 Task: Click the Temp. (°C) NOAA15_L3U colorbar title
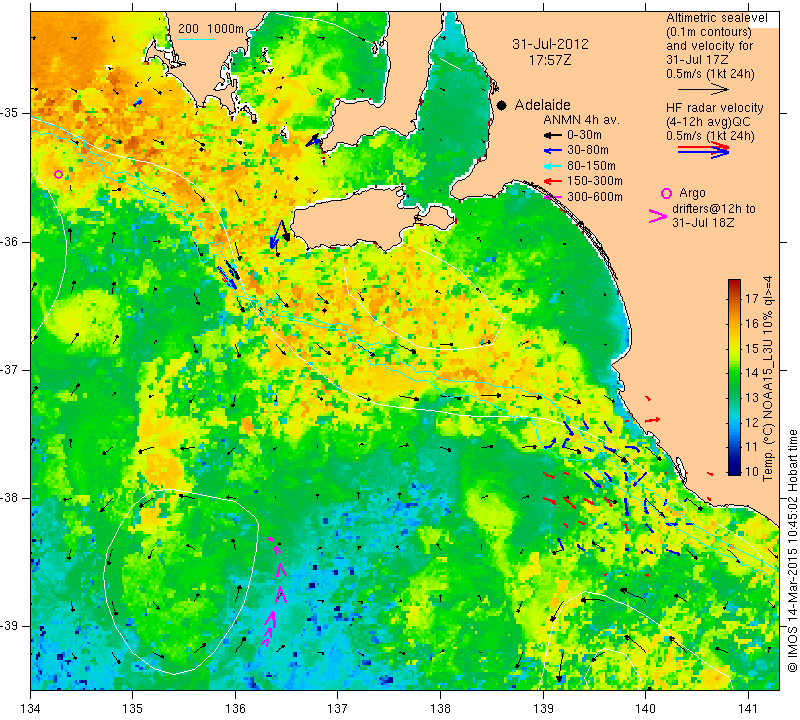pos(768,378)
